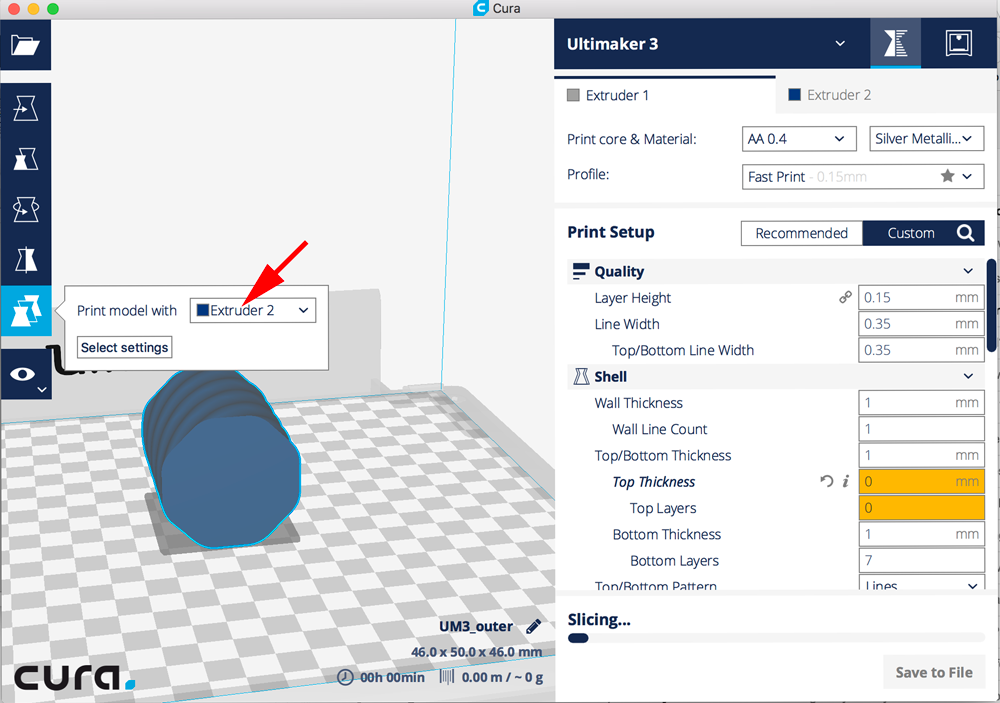1000x703 pixels.
Task: Switch to the Extruder 1 tab
Action: (665, 95)
